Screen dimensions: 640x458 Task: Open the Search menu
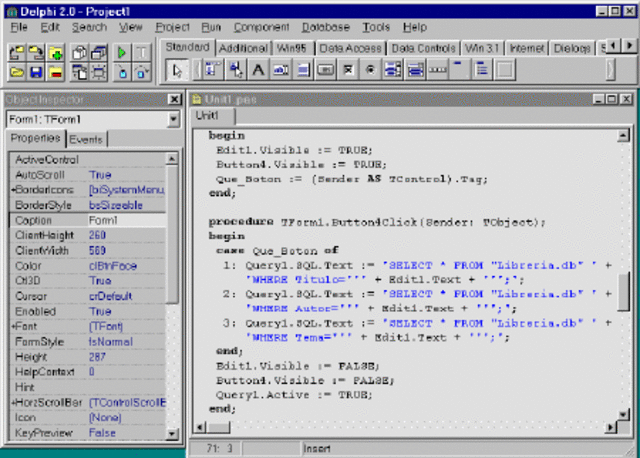click(x=89, y=27)
